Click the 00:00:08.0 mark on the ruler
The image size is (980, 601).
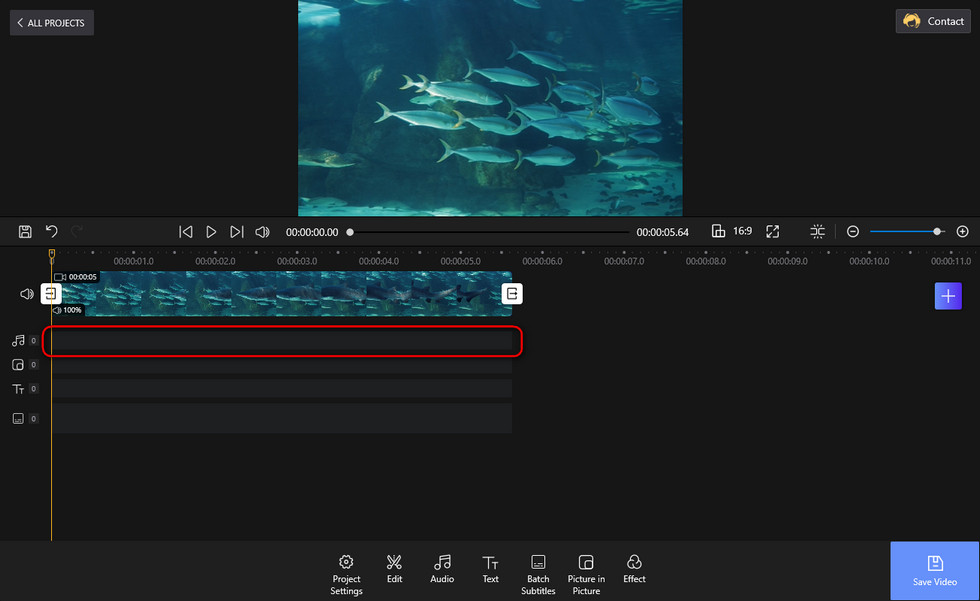[x=706, y=261]
